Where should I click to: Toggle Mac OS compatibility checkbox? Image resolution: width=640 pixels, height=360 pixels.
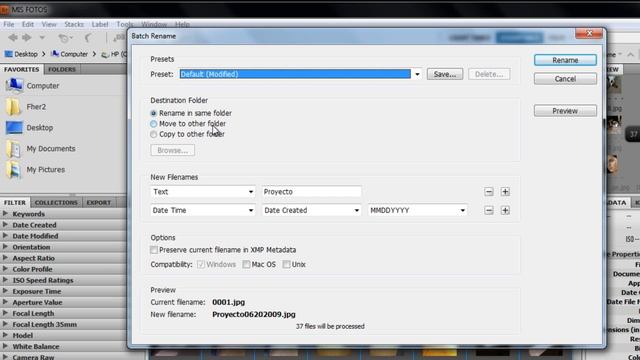click(246, 264)
